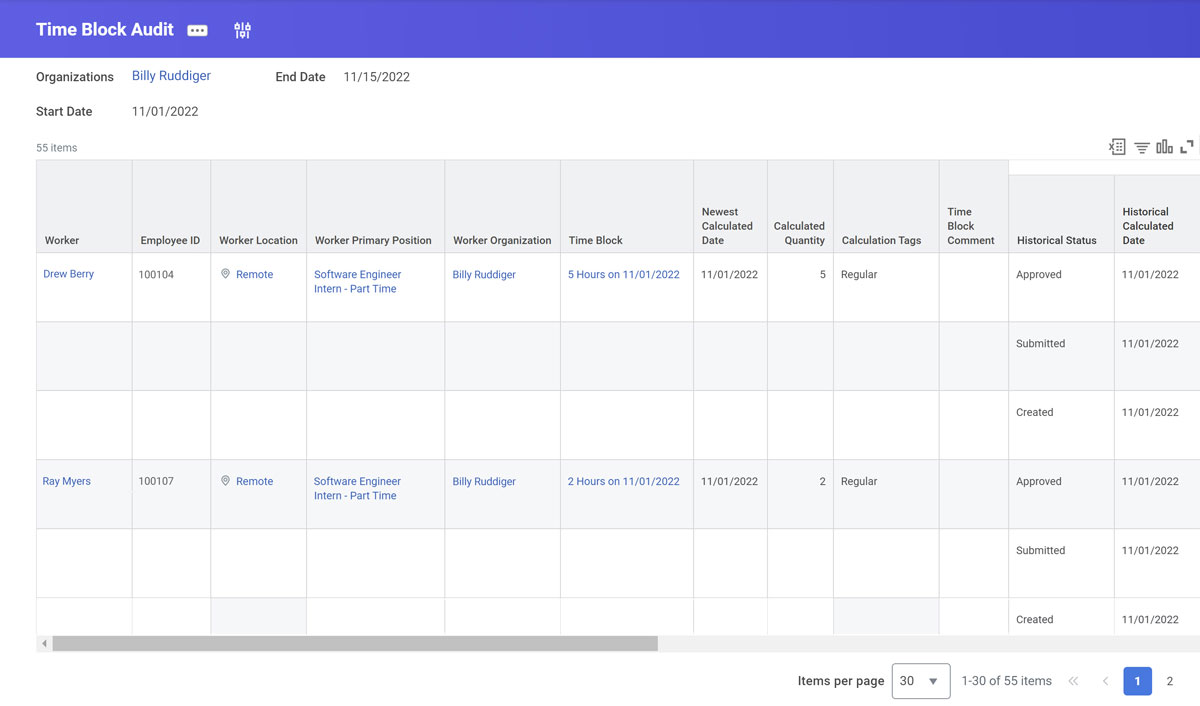Image resolution: width=1200 pixels, height=706 pixels.
Task: Select Employee ID 100107 cell
Action: coord(171,494)
